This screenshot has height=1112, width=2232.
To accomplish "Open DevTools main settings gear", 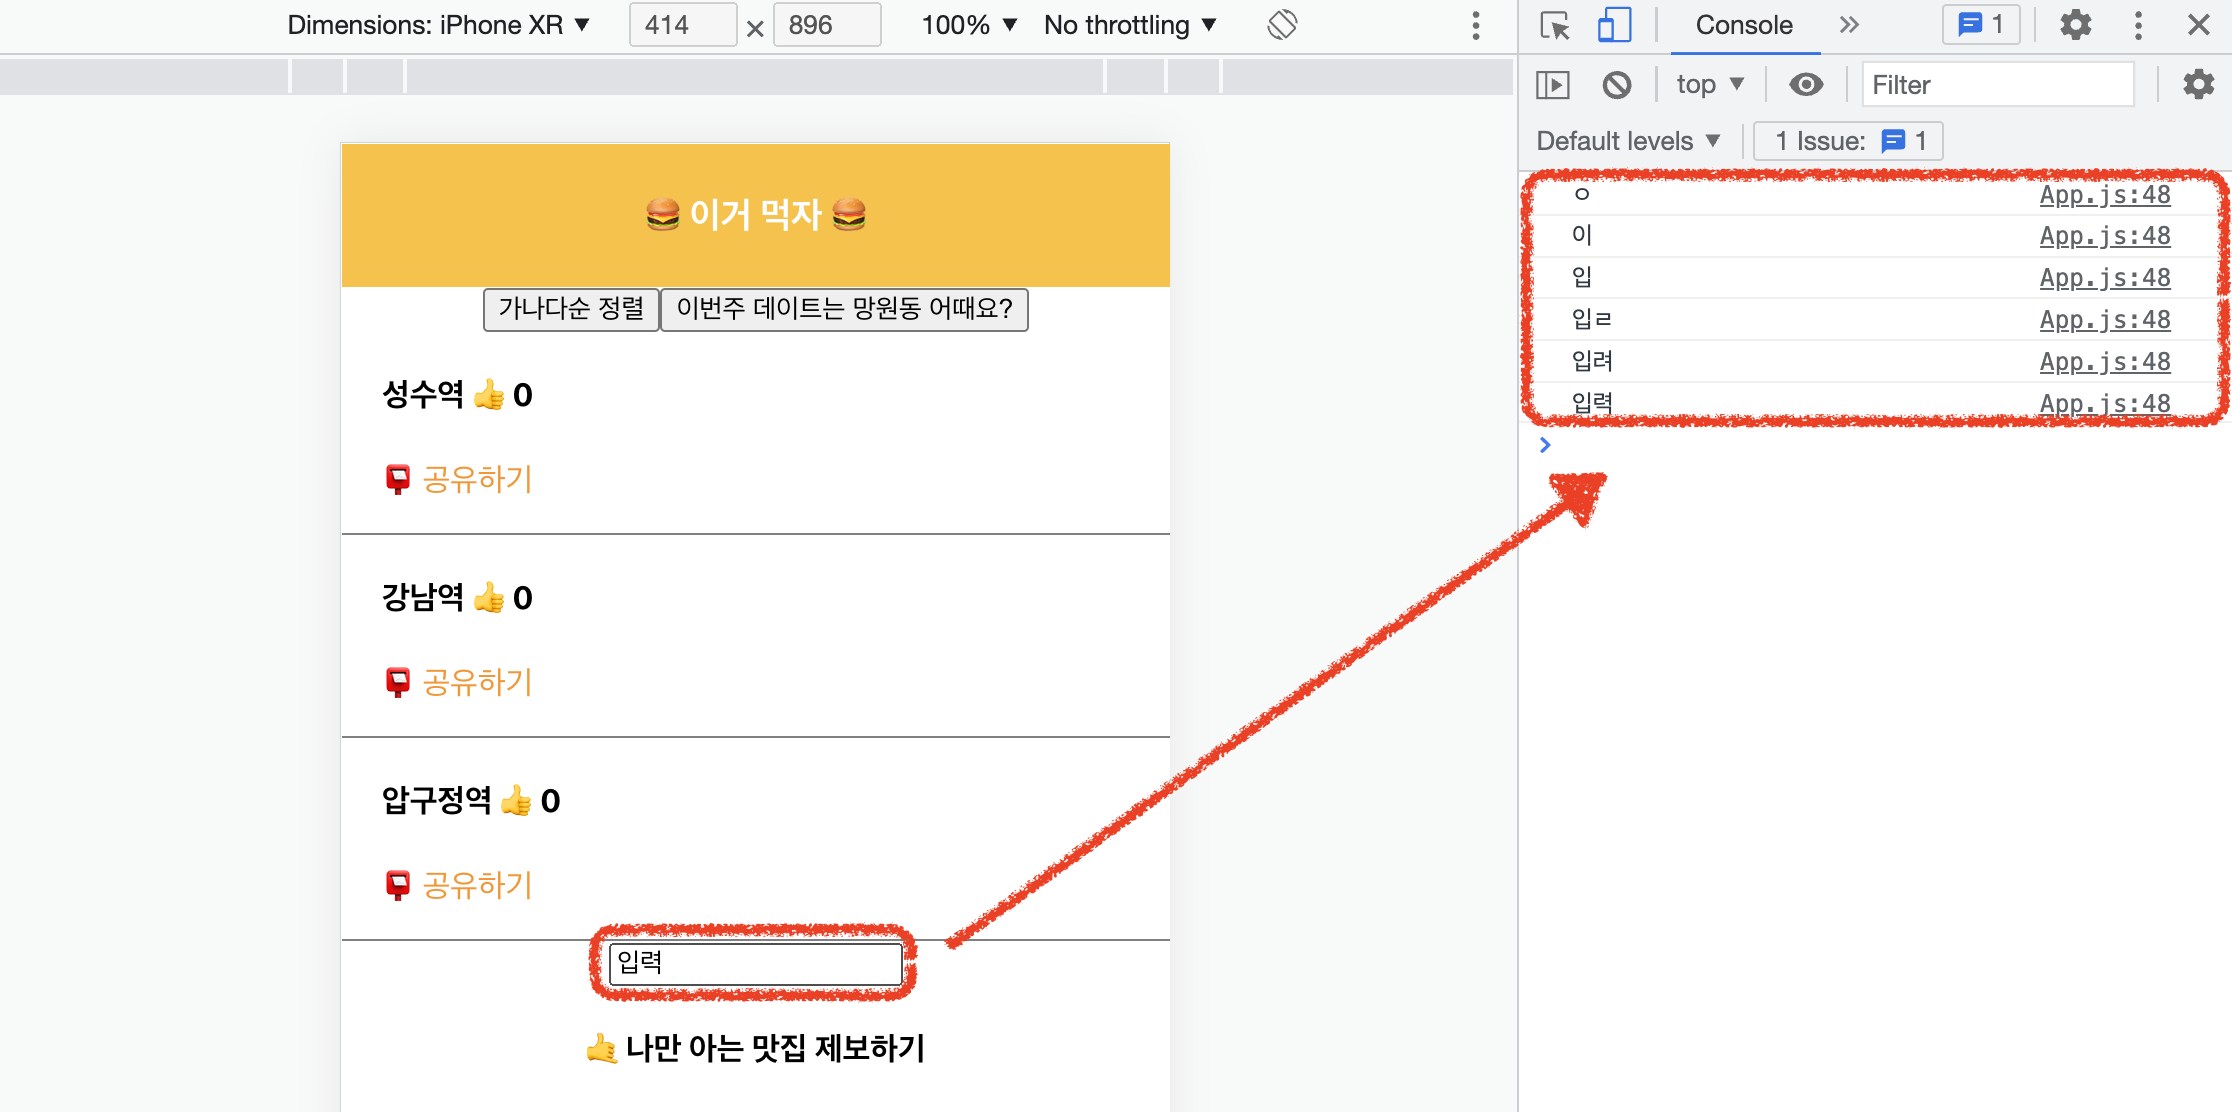I will click(x=2076, y=25).
